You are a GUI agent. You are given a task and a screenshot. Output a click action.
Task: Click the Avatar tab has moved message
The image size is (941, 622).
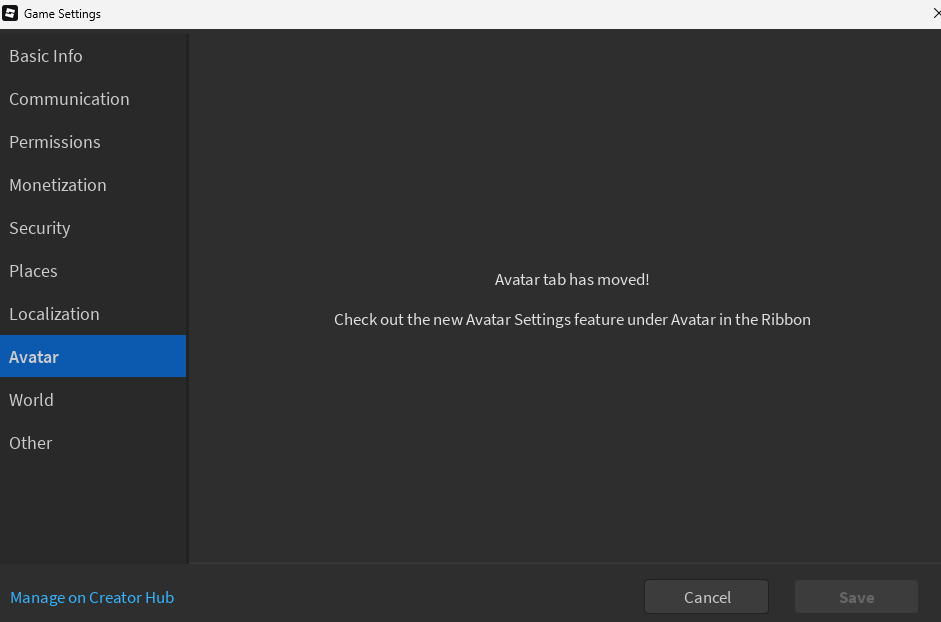pos(571,279)
